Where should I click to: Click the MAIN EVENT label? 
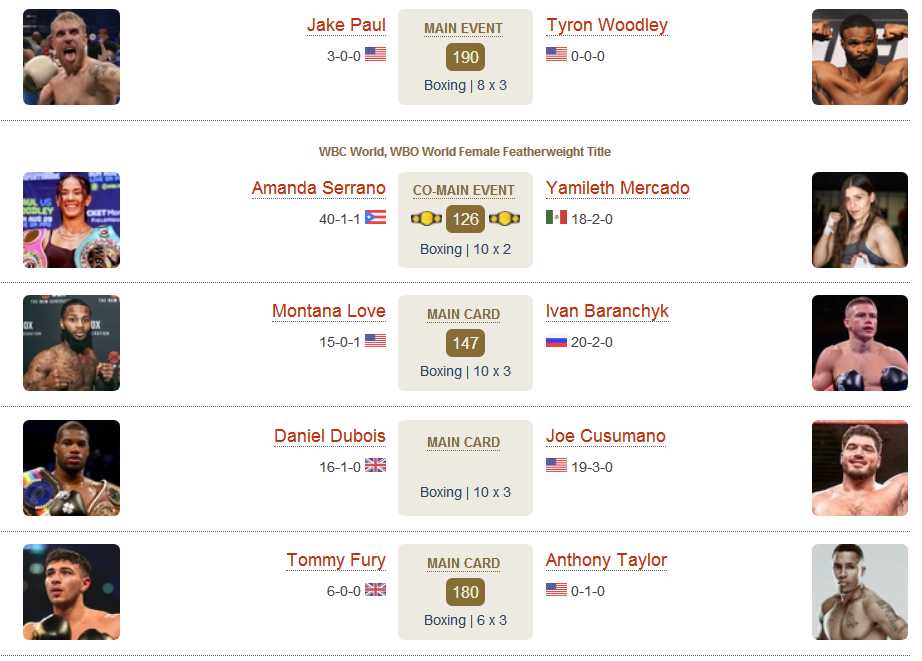[463, 28]
